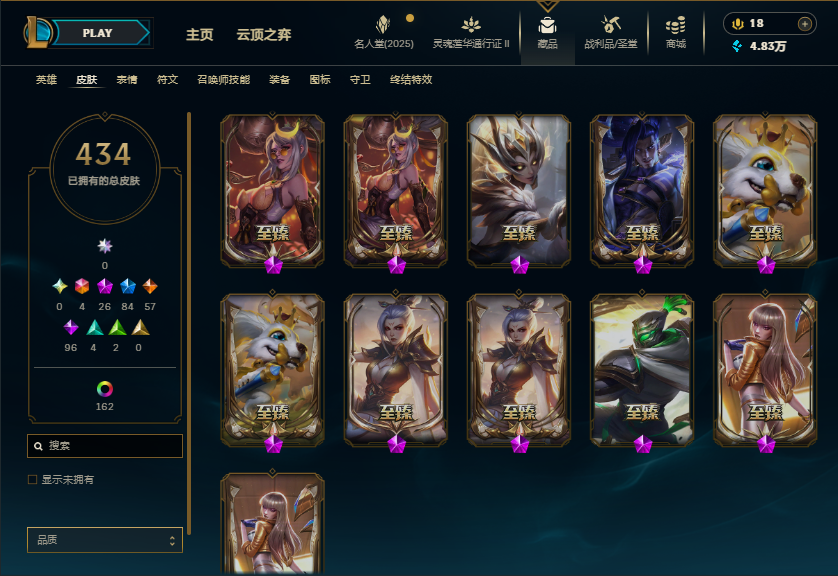Switch to the 表情 tab
Screen dimensions: 838x576
127,80
